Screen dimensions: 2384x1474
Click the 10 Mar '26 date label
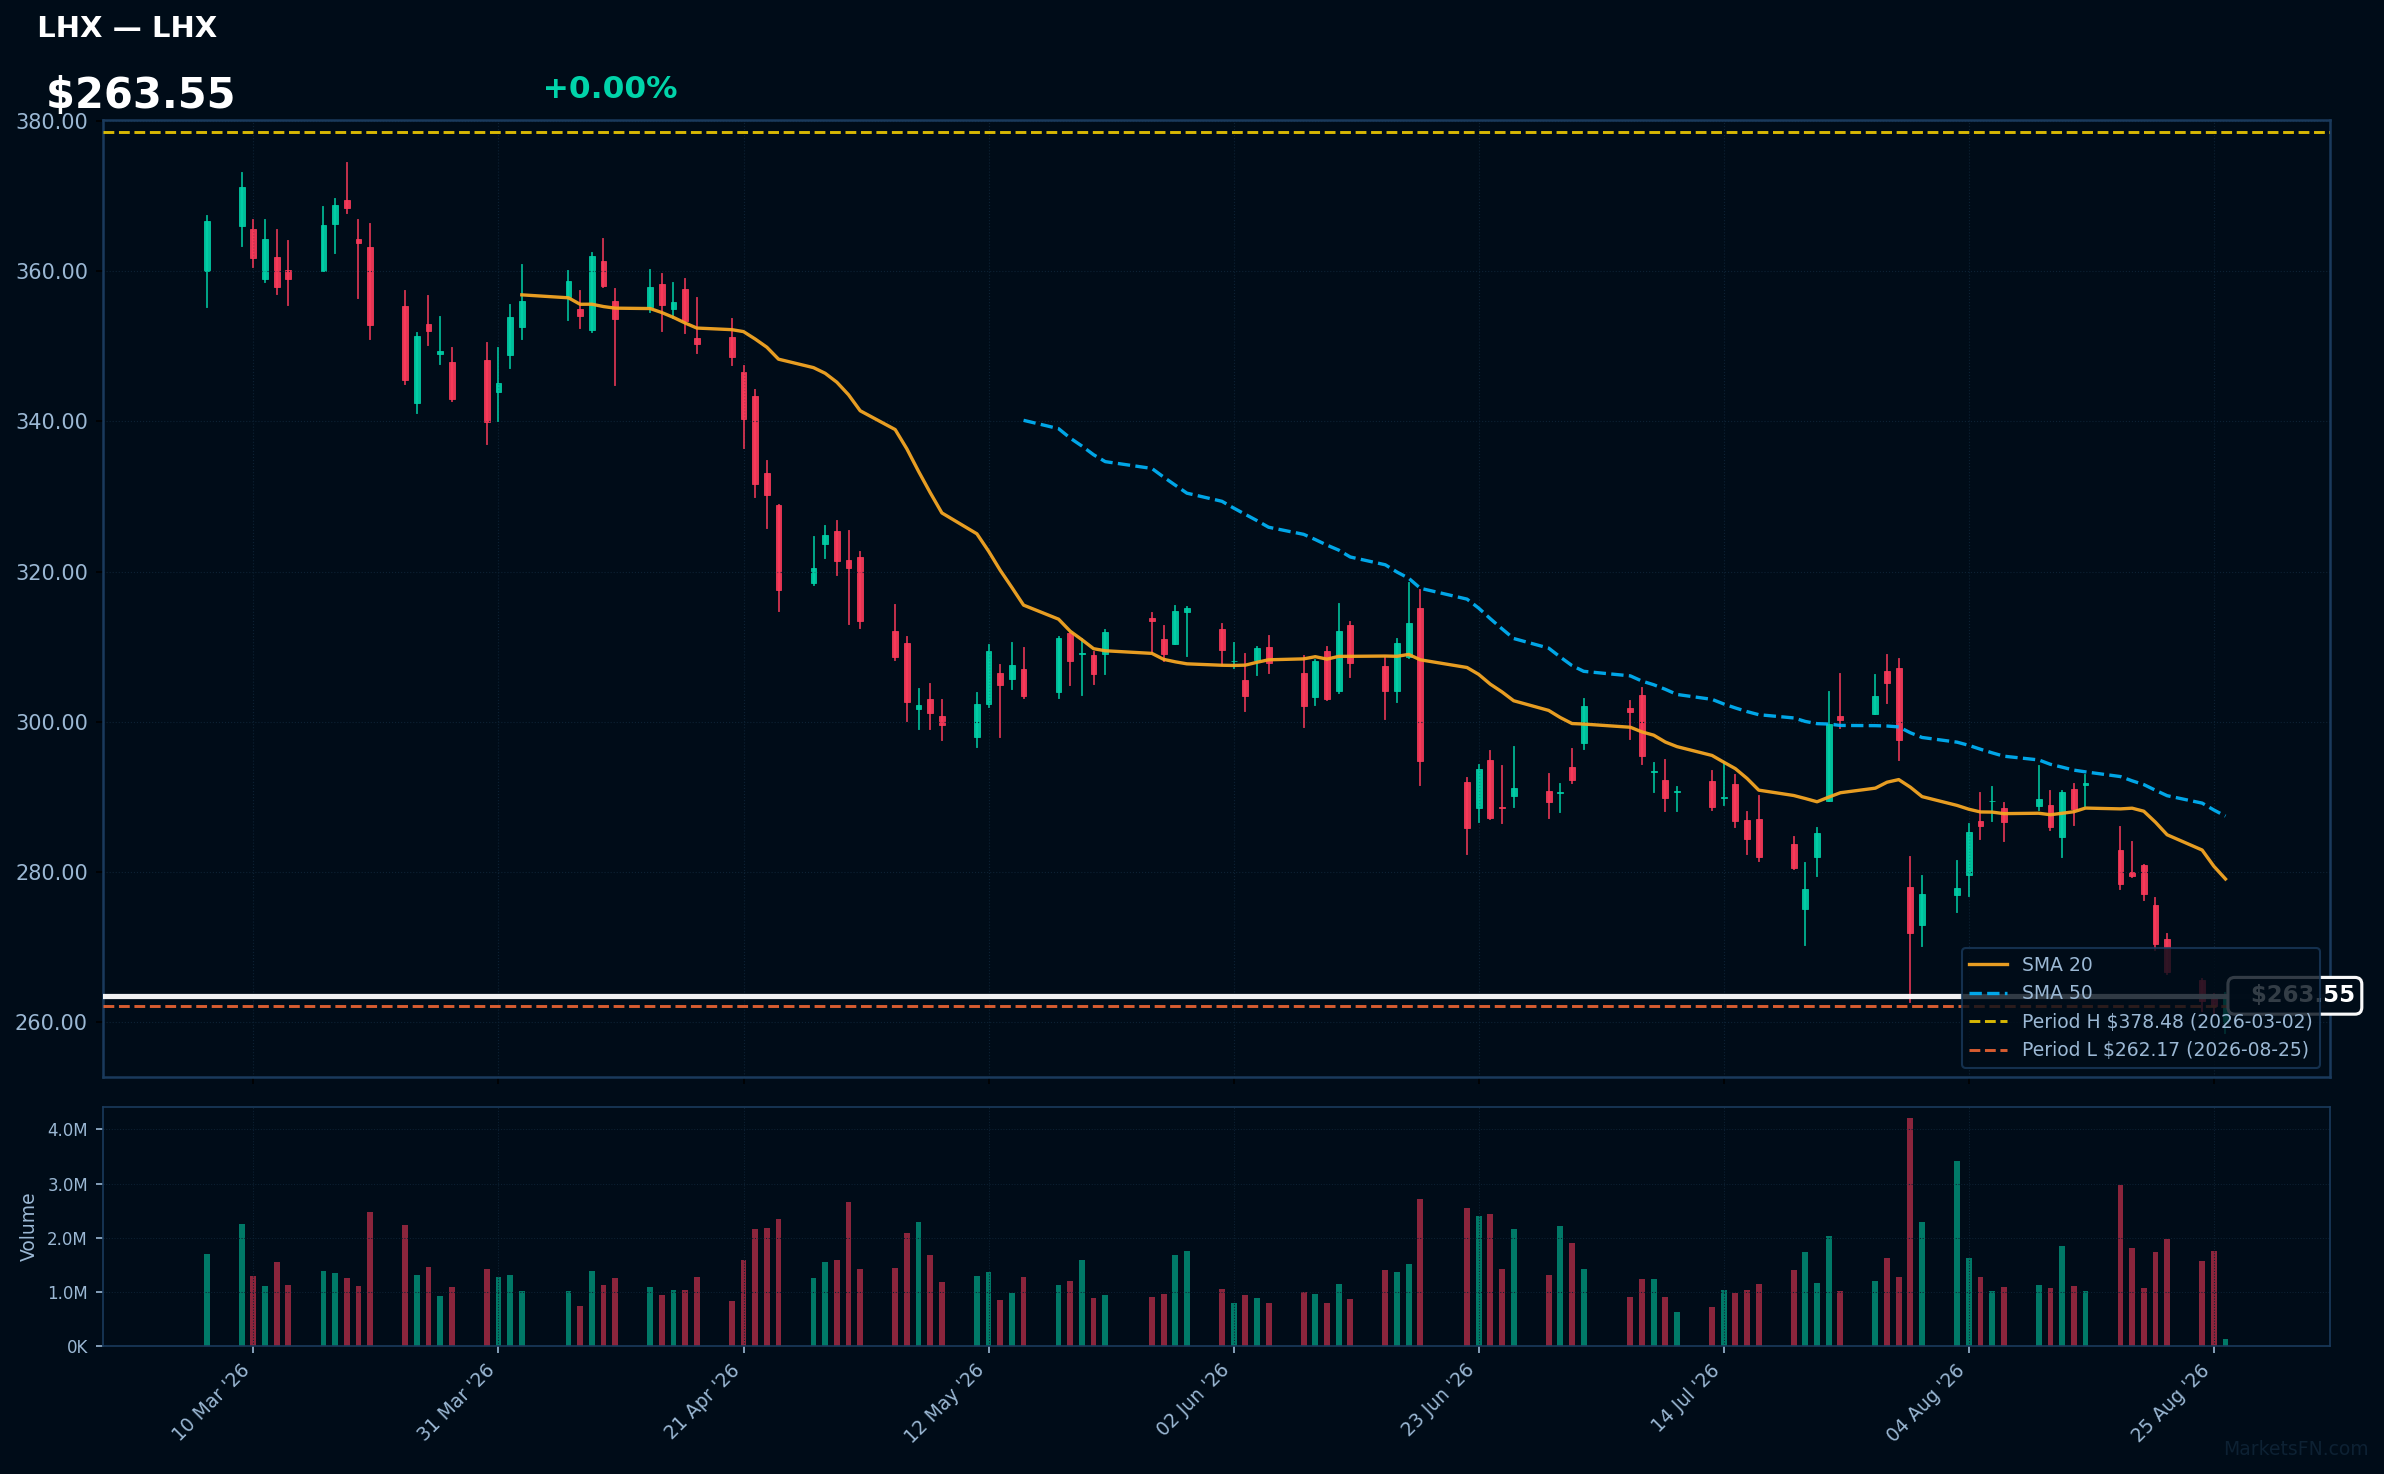210,1402
